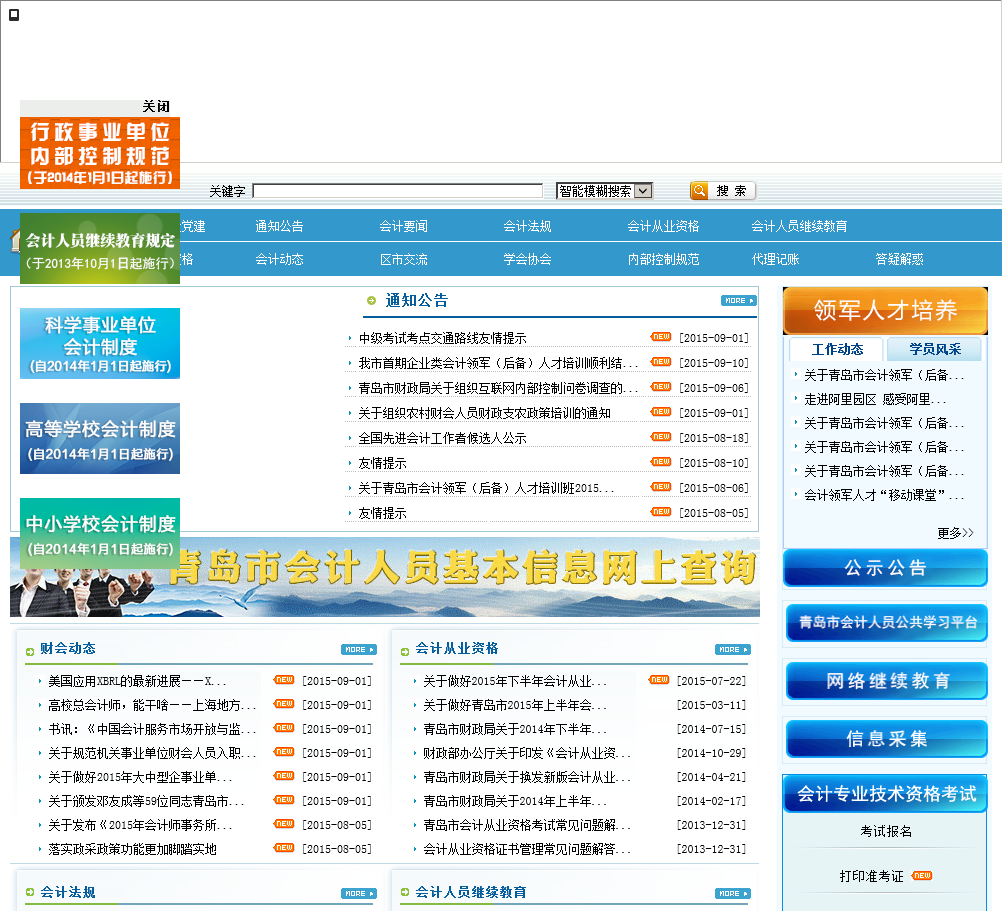Open 中级考试考点交通路线友情提示 notice

(x=442, y=338)
